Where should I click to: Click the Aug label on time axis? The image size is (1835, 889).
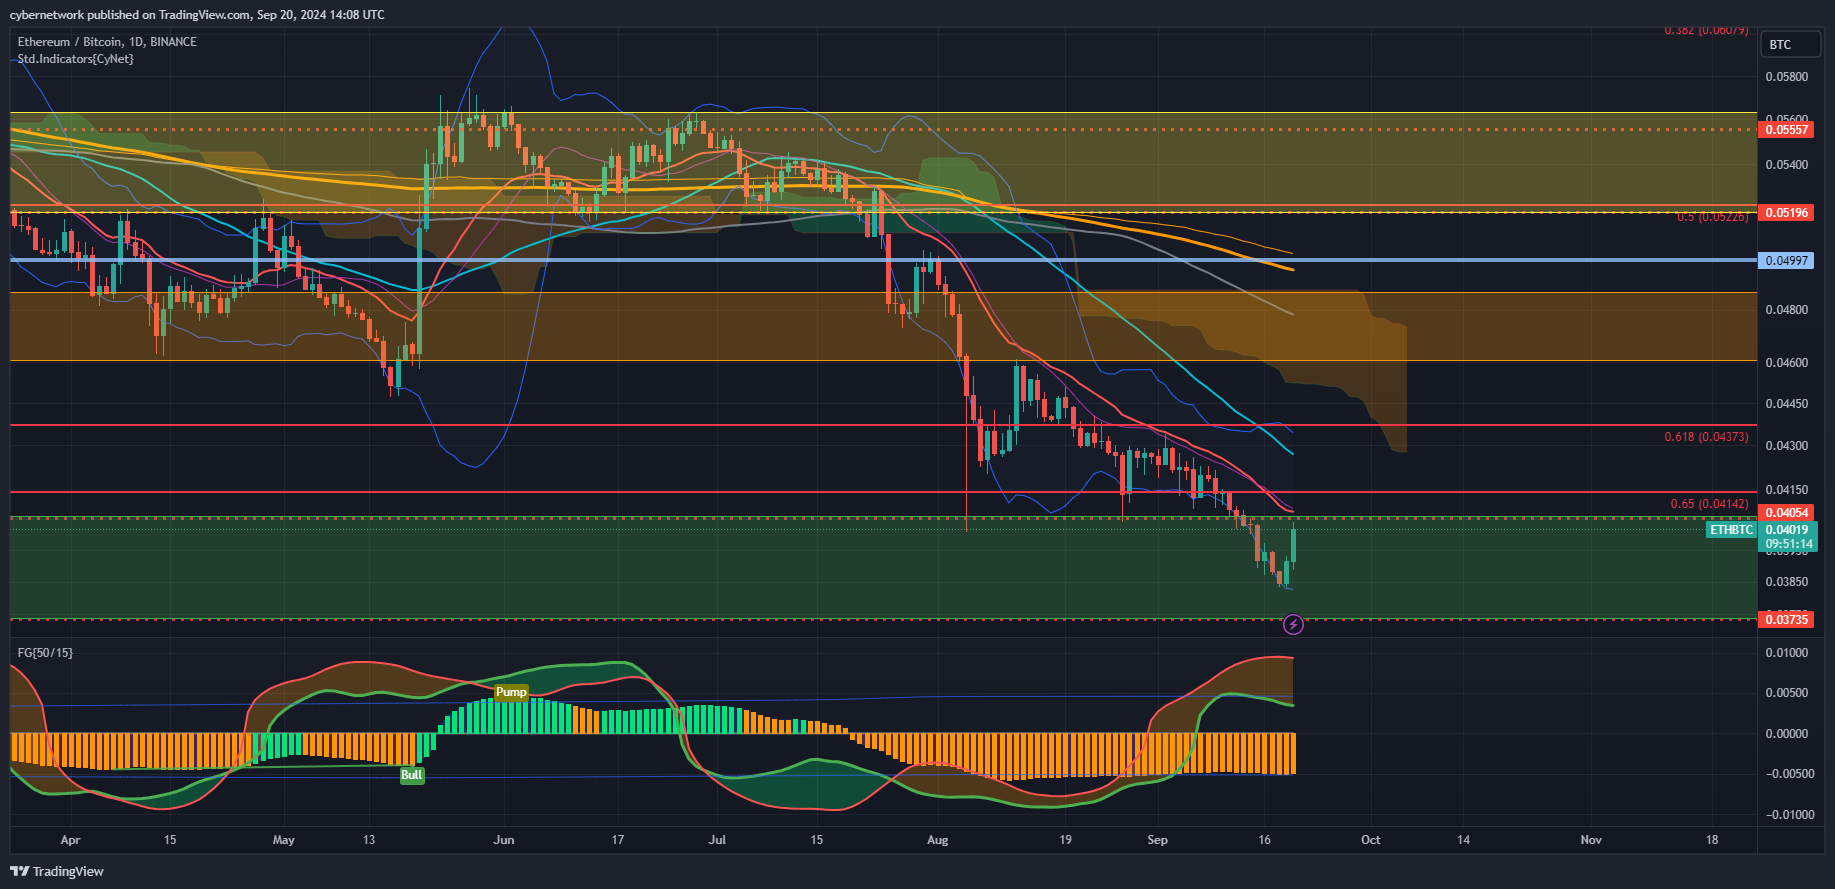pyautogui.click(x=938, y=840)
